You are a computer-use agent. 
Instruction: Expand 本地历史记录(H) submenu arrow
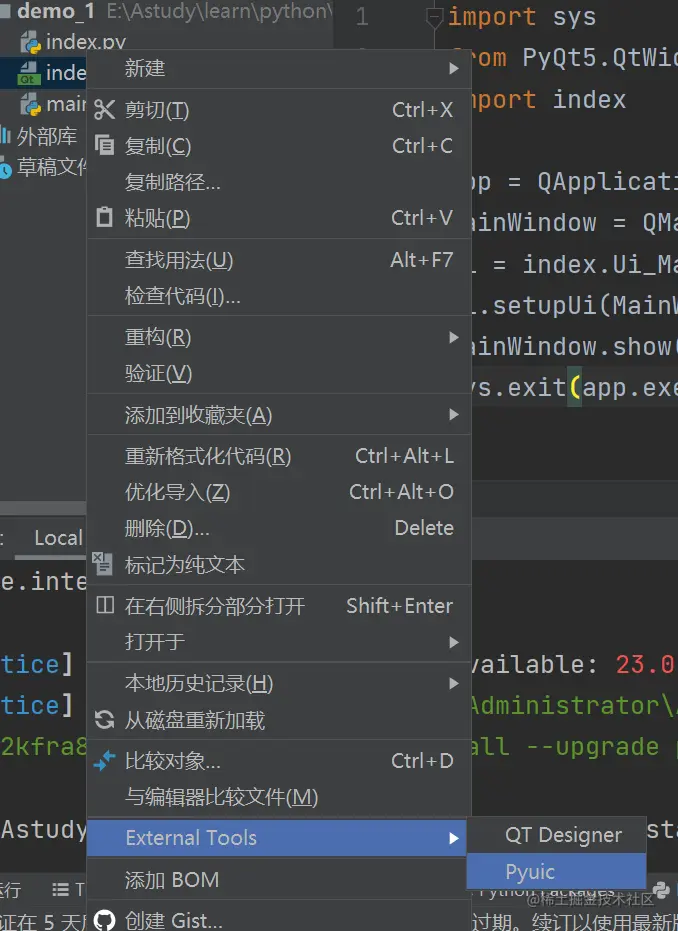coord(454,683)
